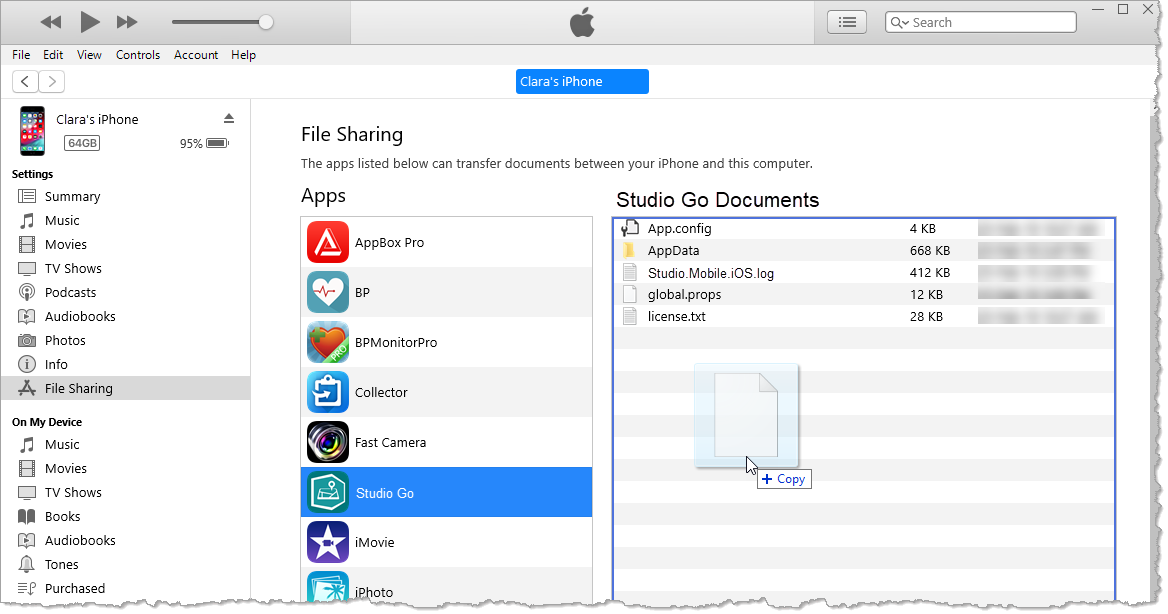Select Audiobooks under Settings
The height and width of the screenshot is (614, 1168).
point(80,317)
